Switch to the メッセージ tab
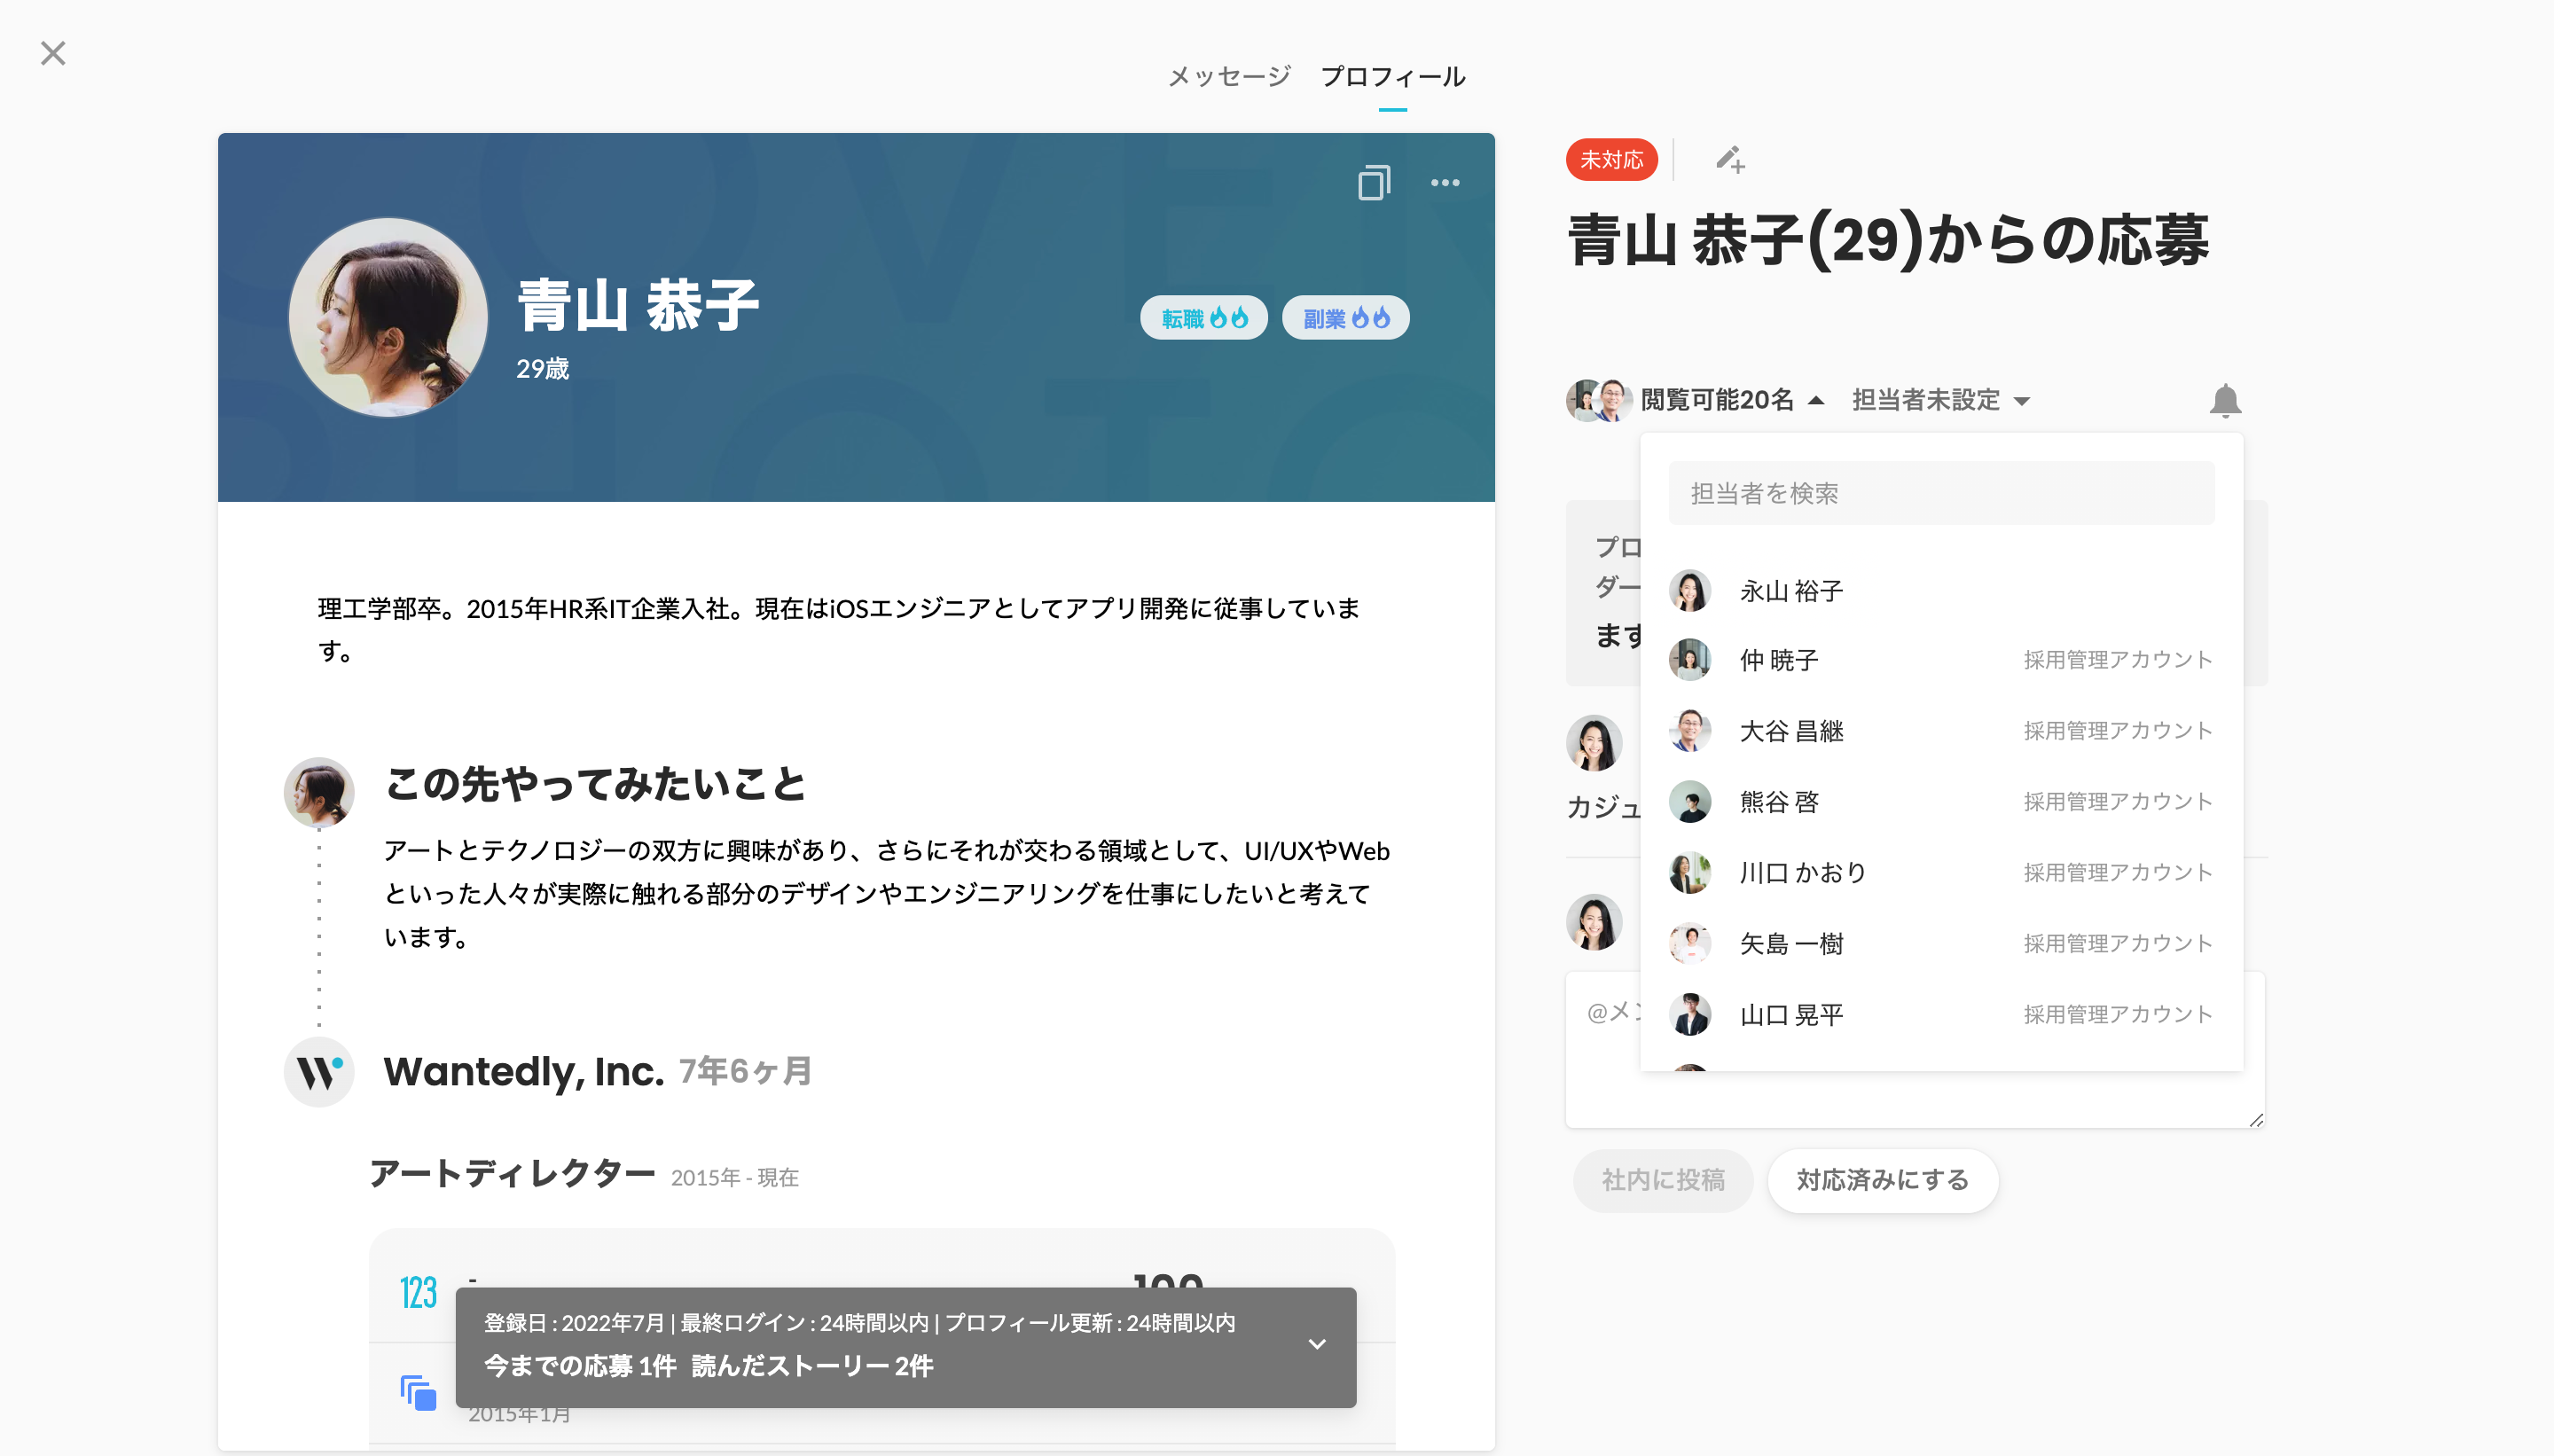This screenshot has width=2554, height=1456. point(1229,76)
